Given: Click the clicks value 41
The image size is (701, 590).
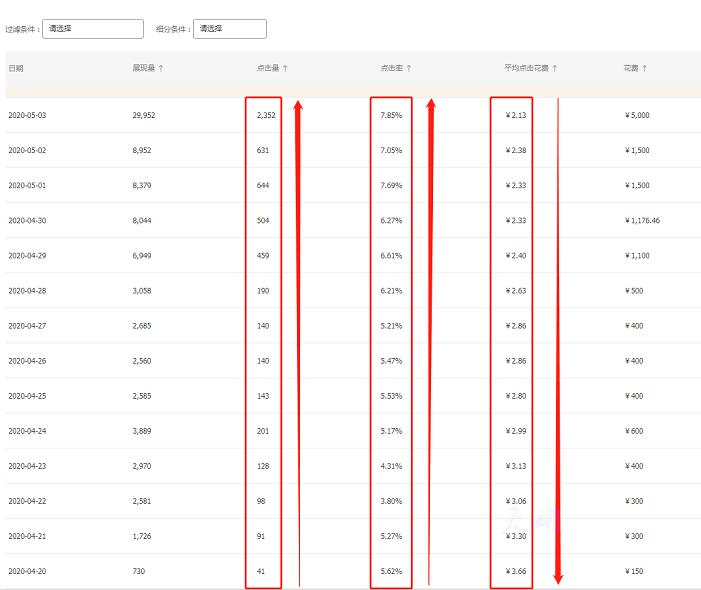Looking at the screenshot, I should [x=261, y=571].
